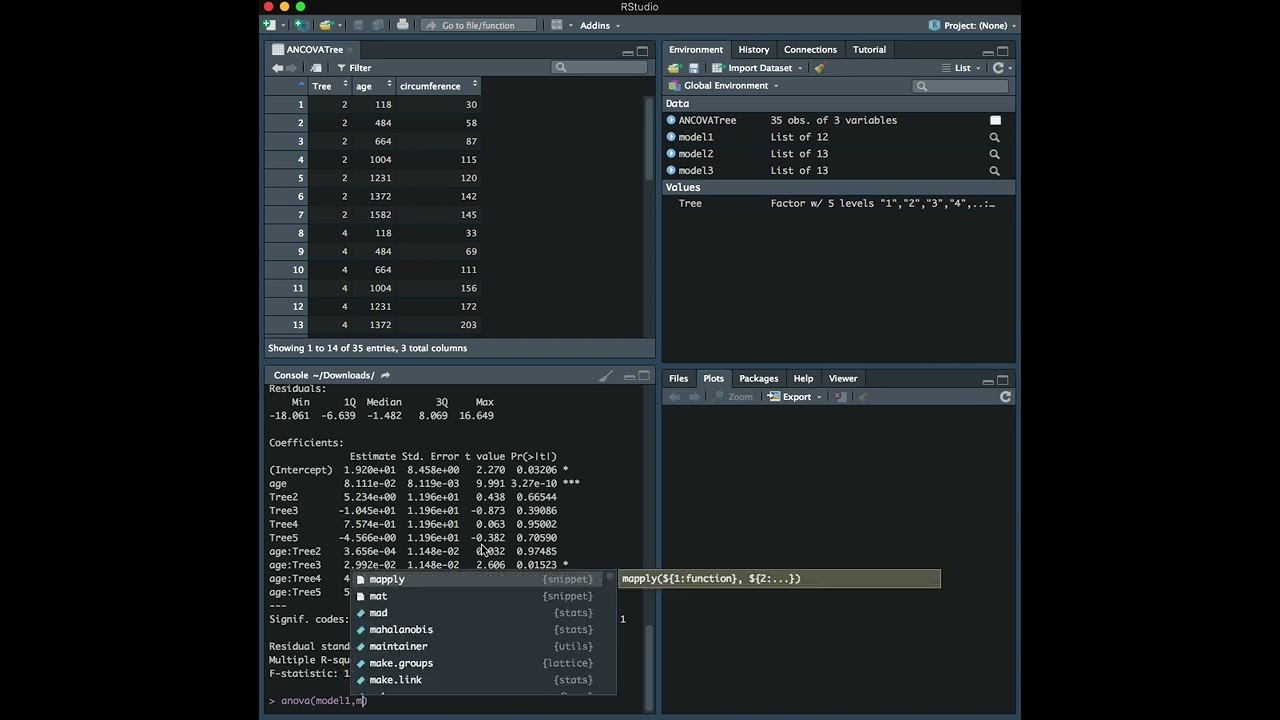Open the Export dropdown in Plots
Image resolution: width=1280 pixels, height=720 pixels.
click(x=796, y=397)
